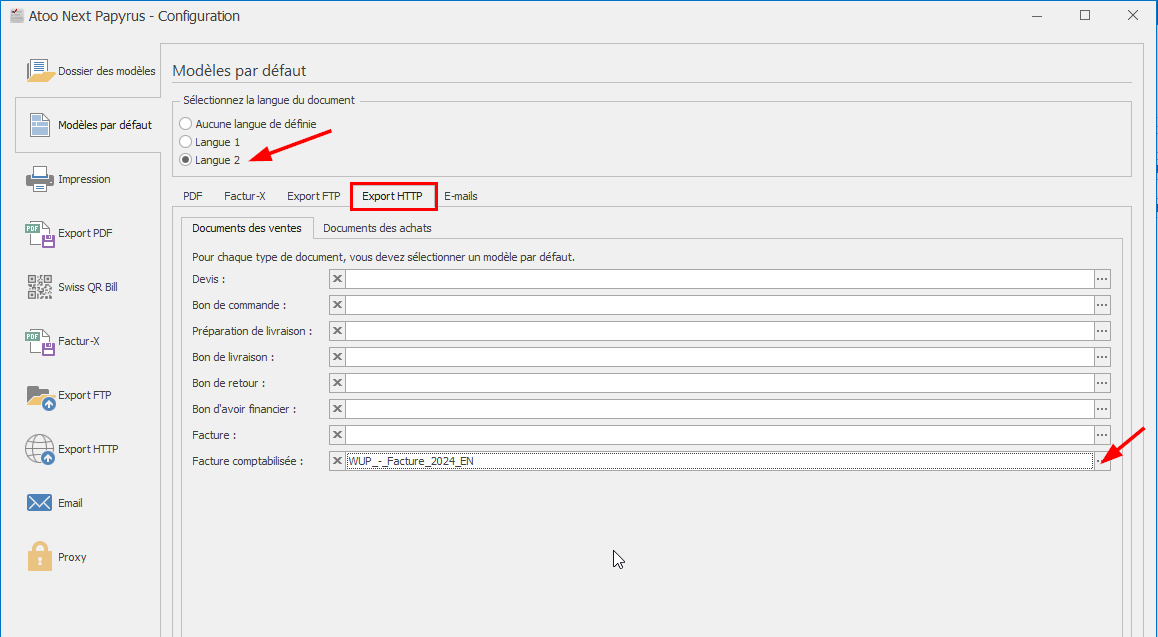Open Dossier des modèles sidebar icon
This screenshot has height=637, width=1158.
(x=39, y=71)
